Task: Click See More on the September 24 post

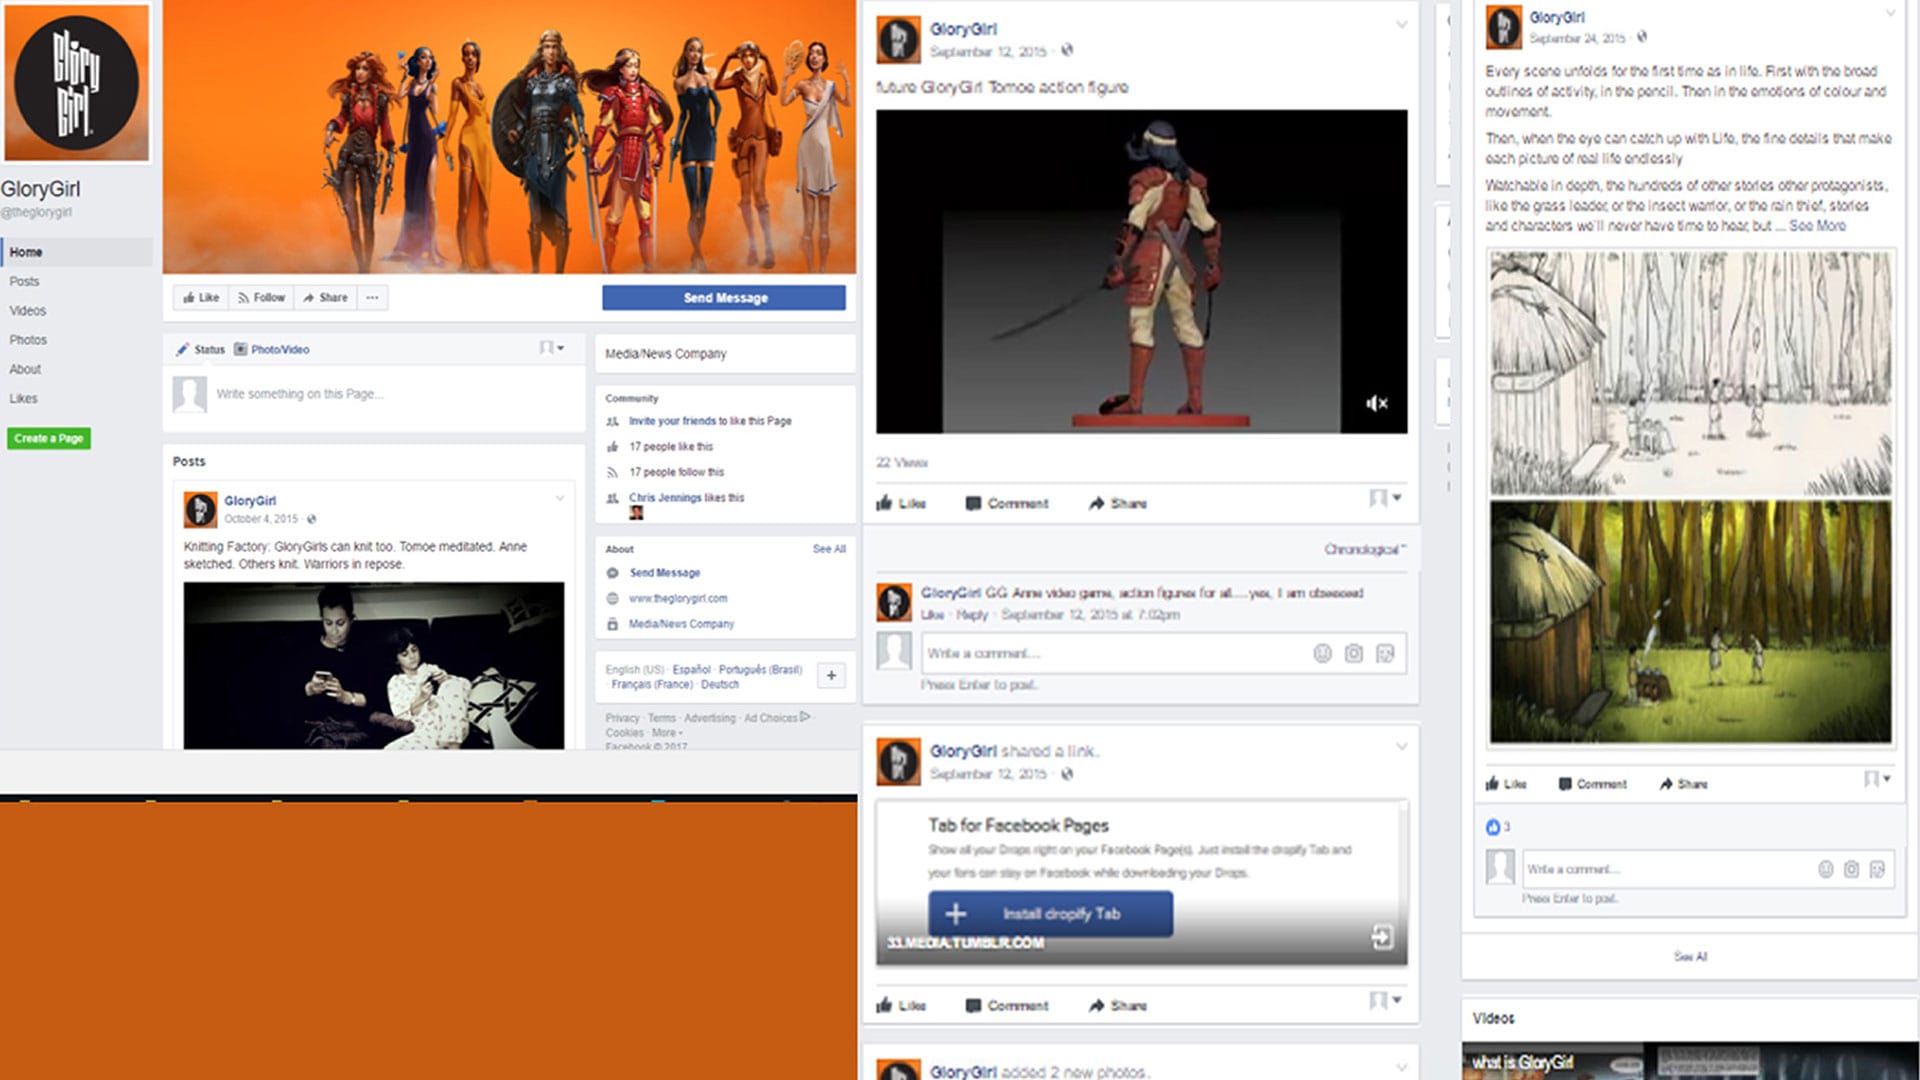Action: coord(1817,226)
